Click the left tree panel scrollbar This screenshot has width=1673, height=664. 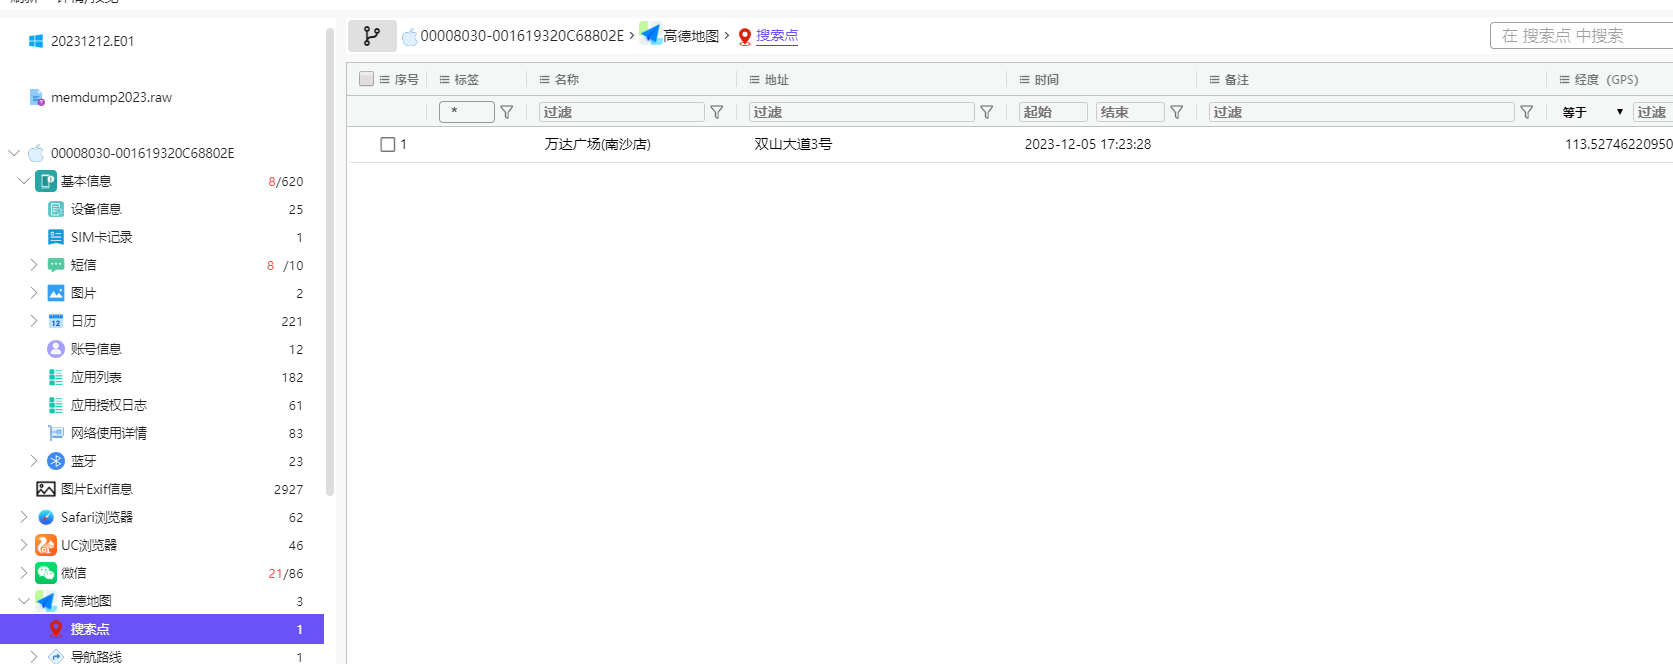pyautogui.click(x=330, y=262)
